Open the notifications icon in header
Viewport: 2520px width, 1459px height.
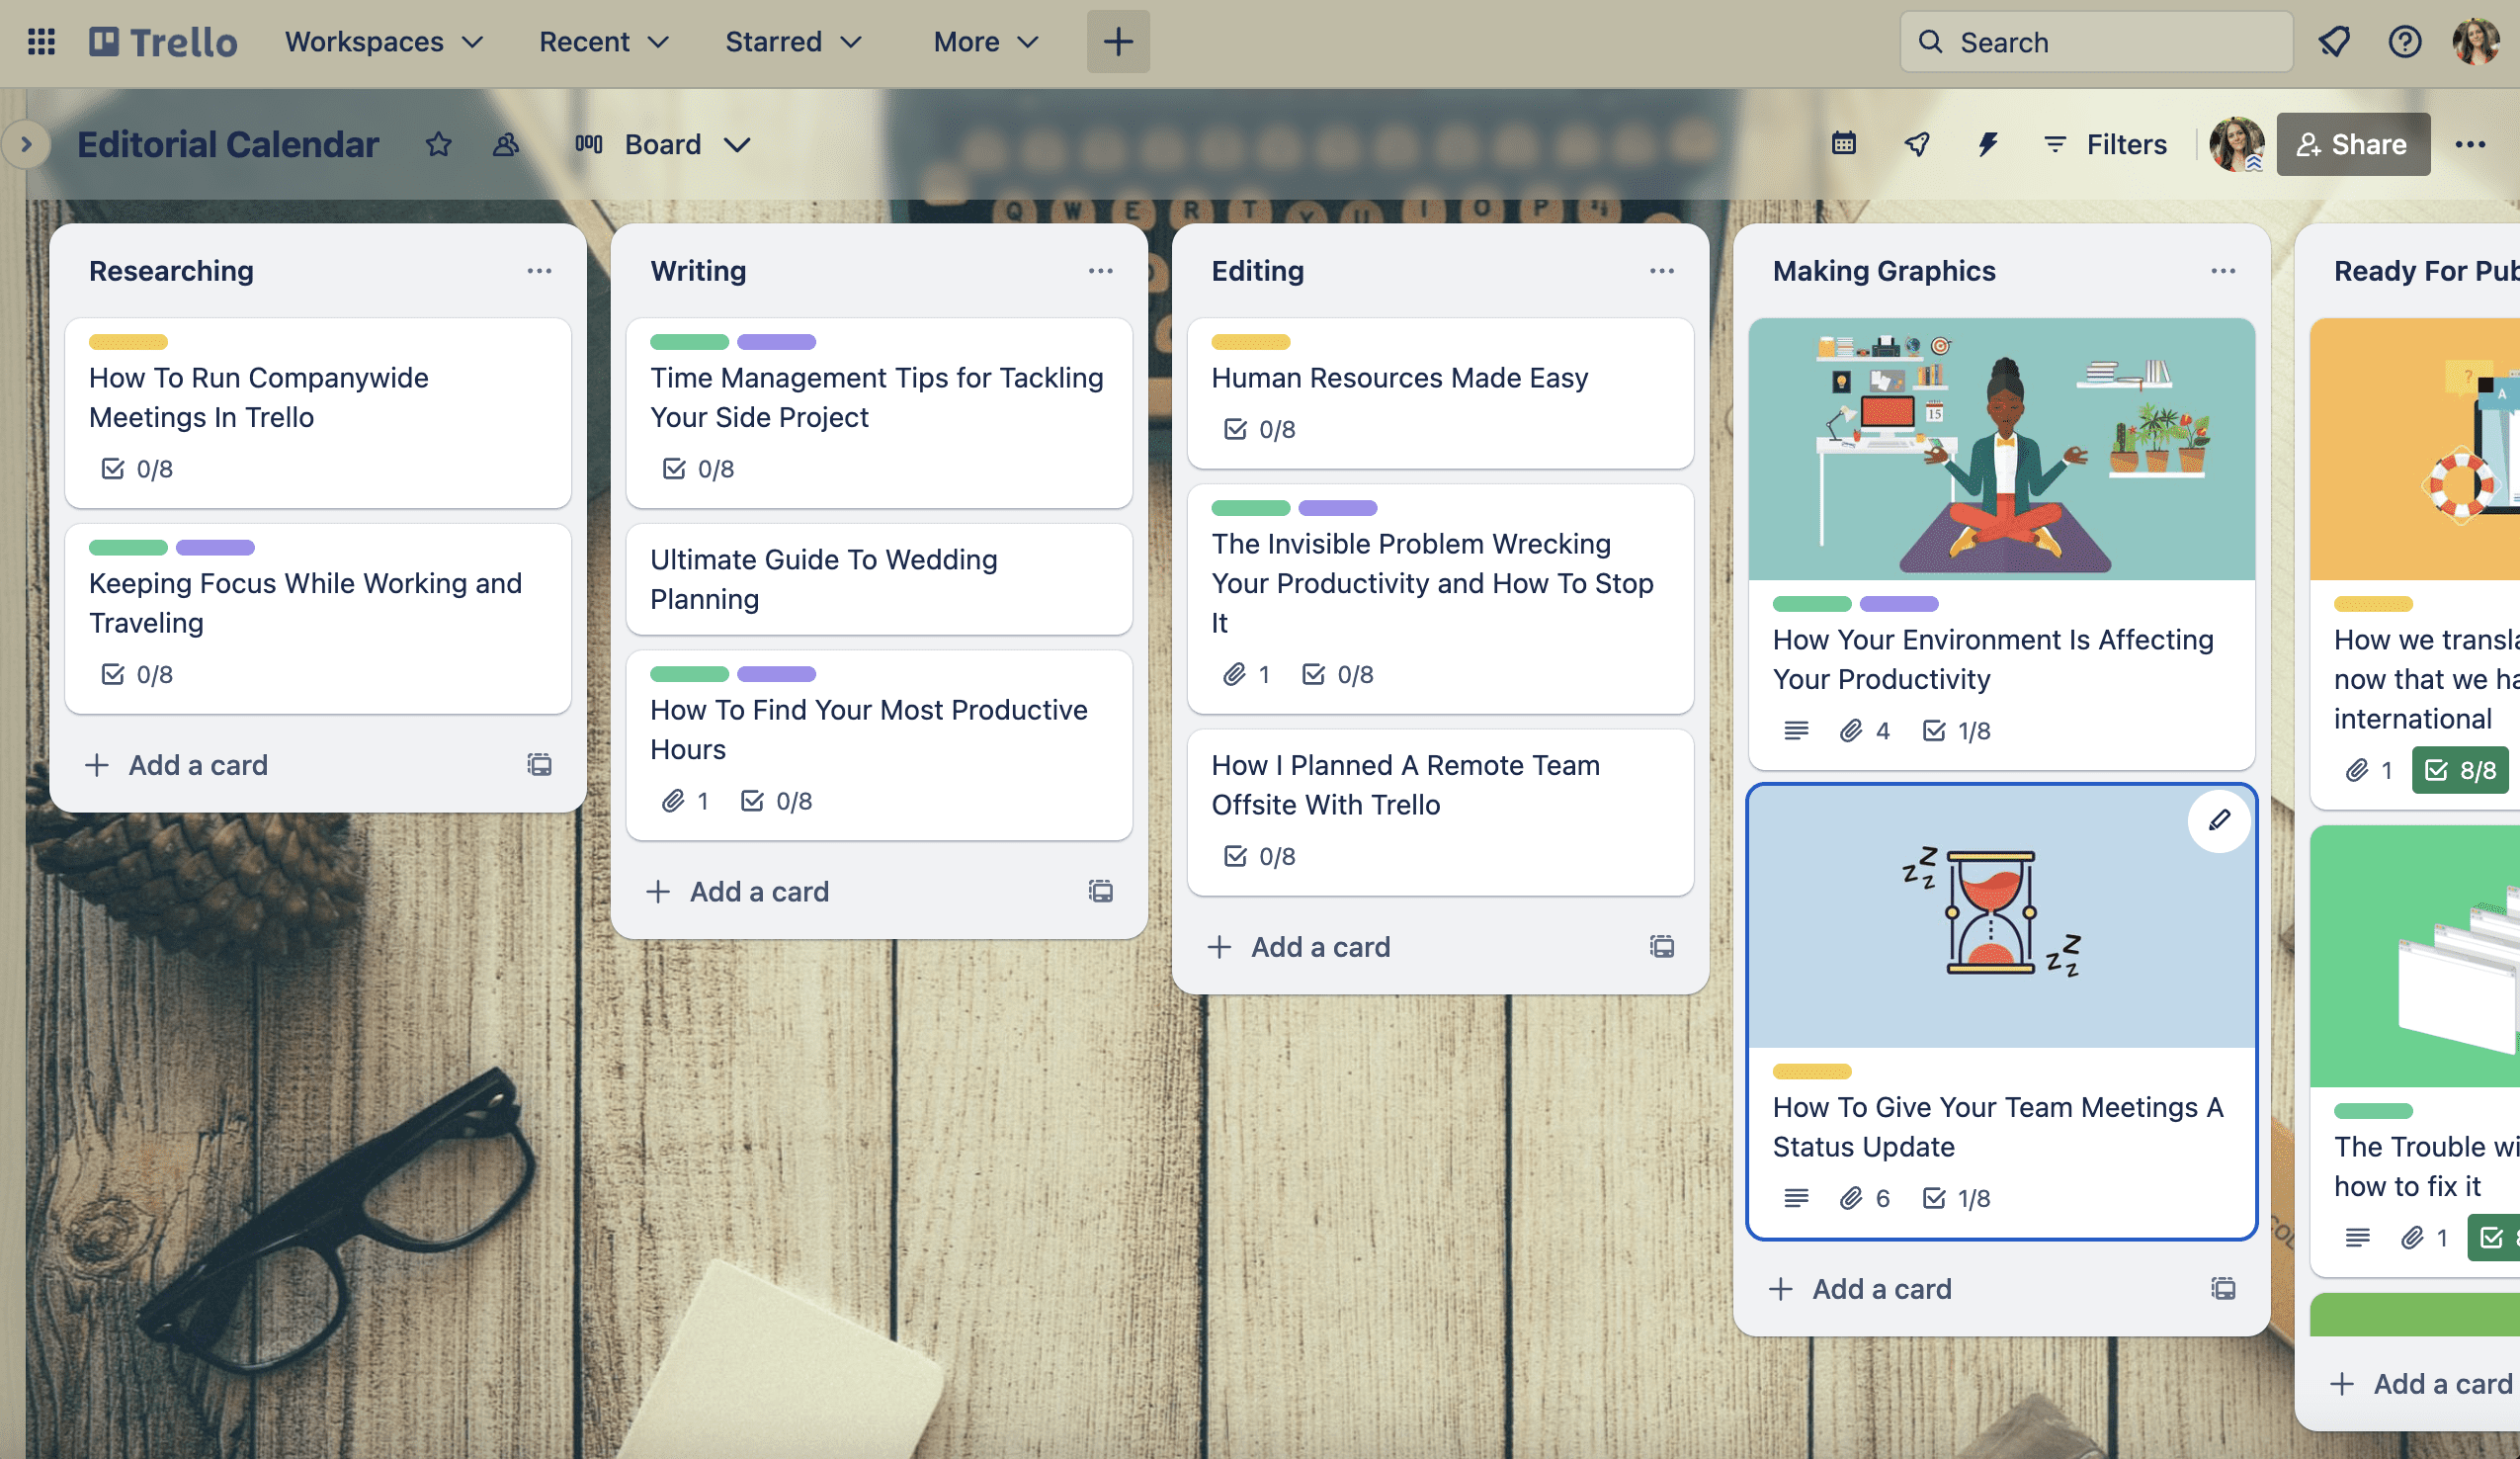click(x=2333, y=42)
